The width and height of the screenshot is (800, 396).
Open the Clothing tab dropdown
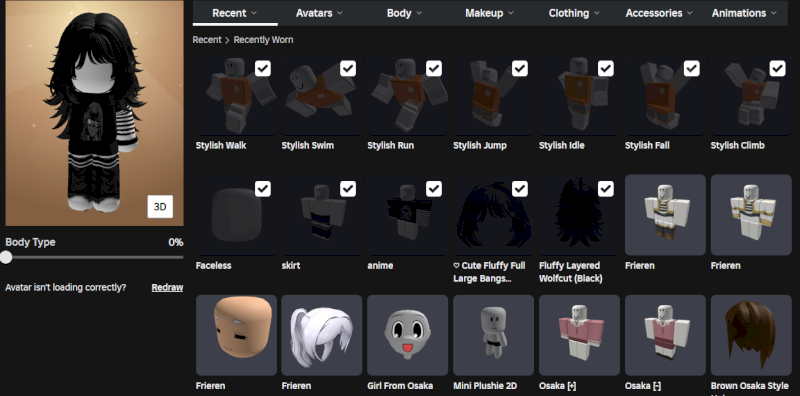[574, 13]
